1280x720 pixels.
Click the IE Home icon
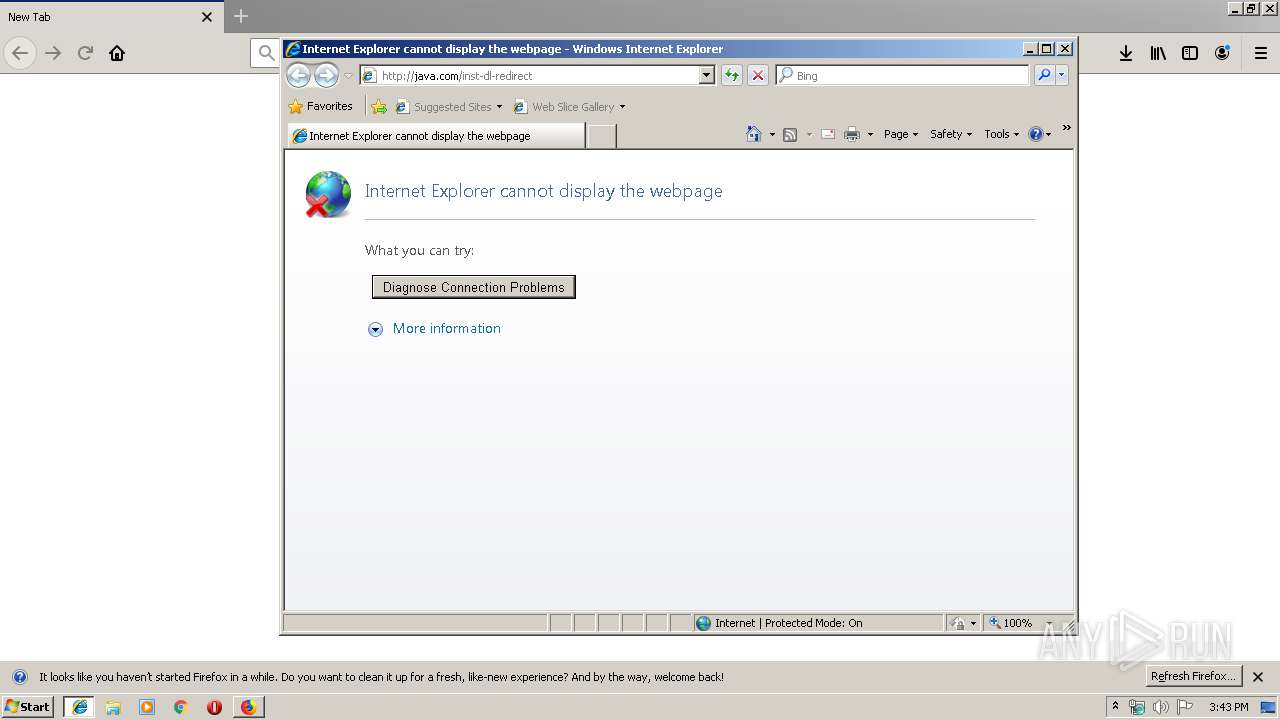pyautogui.click(x=754, y=134)
